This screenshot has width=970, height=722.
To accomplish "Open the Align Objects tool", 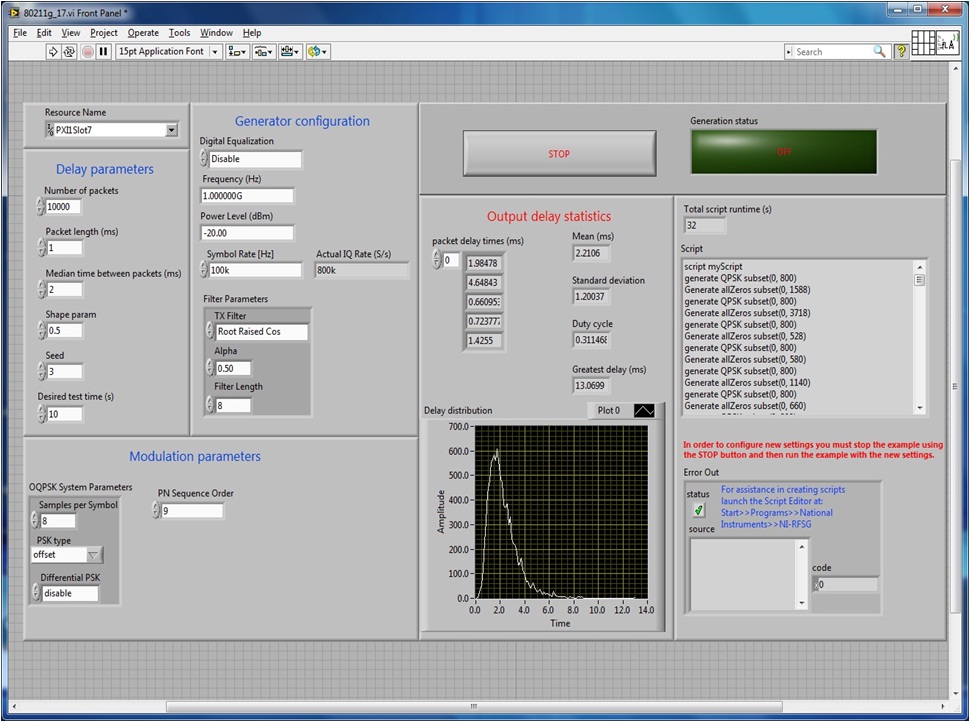I will (237, 51).
